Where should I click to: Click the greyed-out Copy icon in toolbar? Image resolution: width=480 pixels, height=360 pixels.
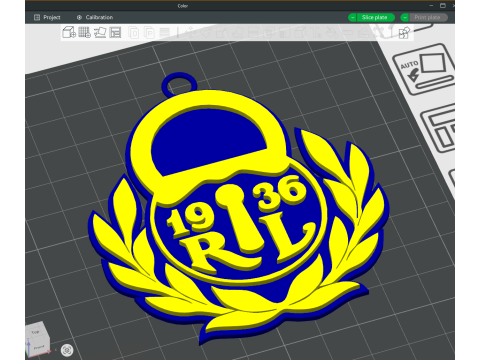134,33
